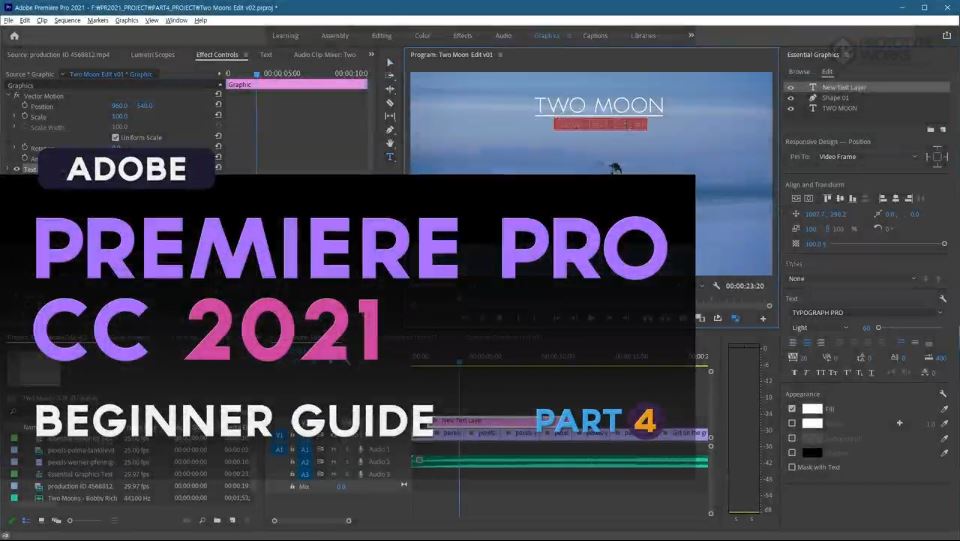Click the font size slider handle

[879, 327]
